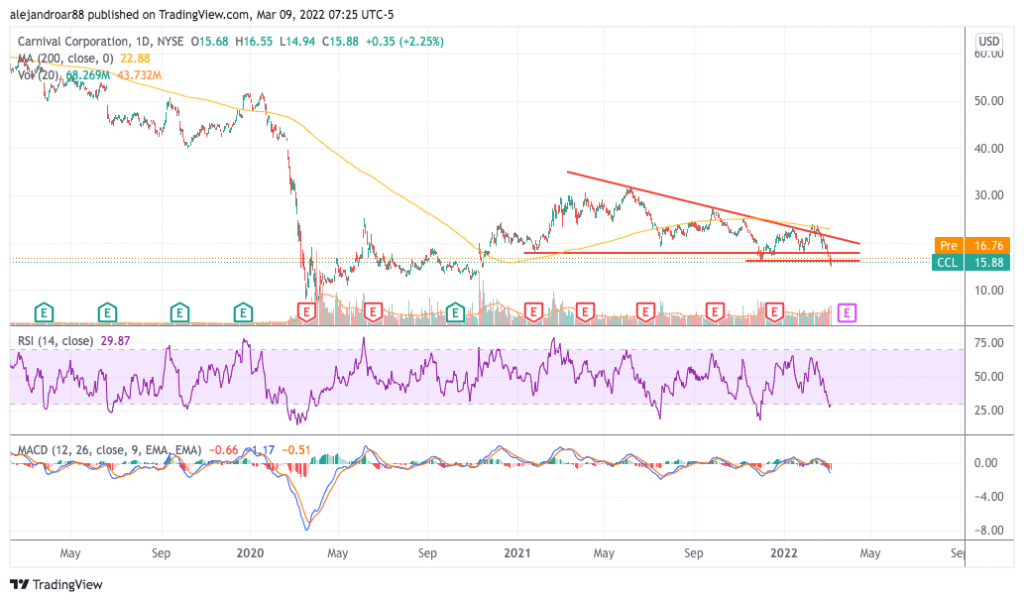Click the MACD signal value -0.51
This screenshot has width=1024, height=602.
[x=296, y=450]
